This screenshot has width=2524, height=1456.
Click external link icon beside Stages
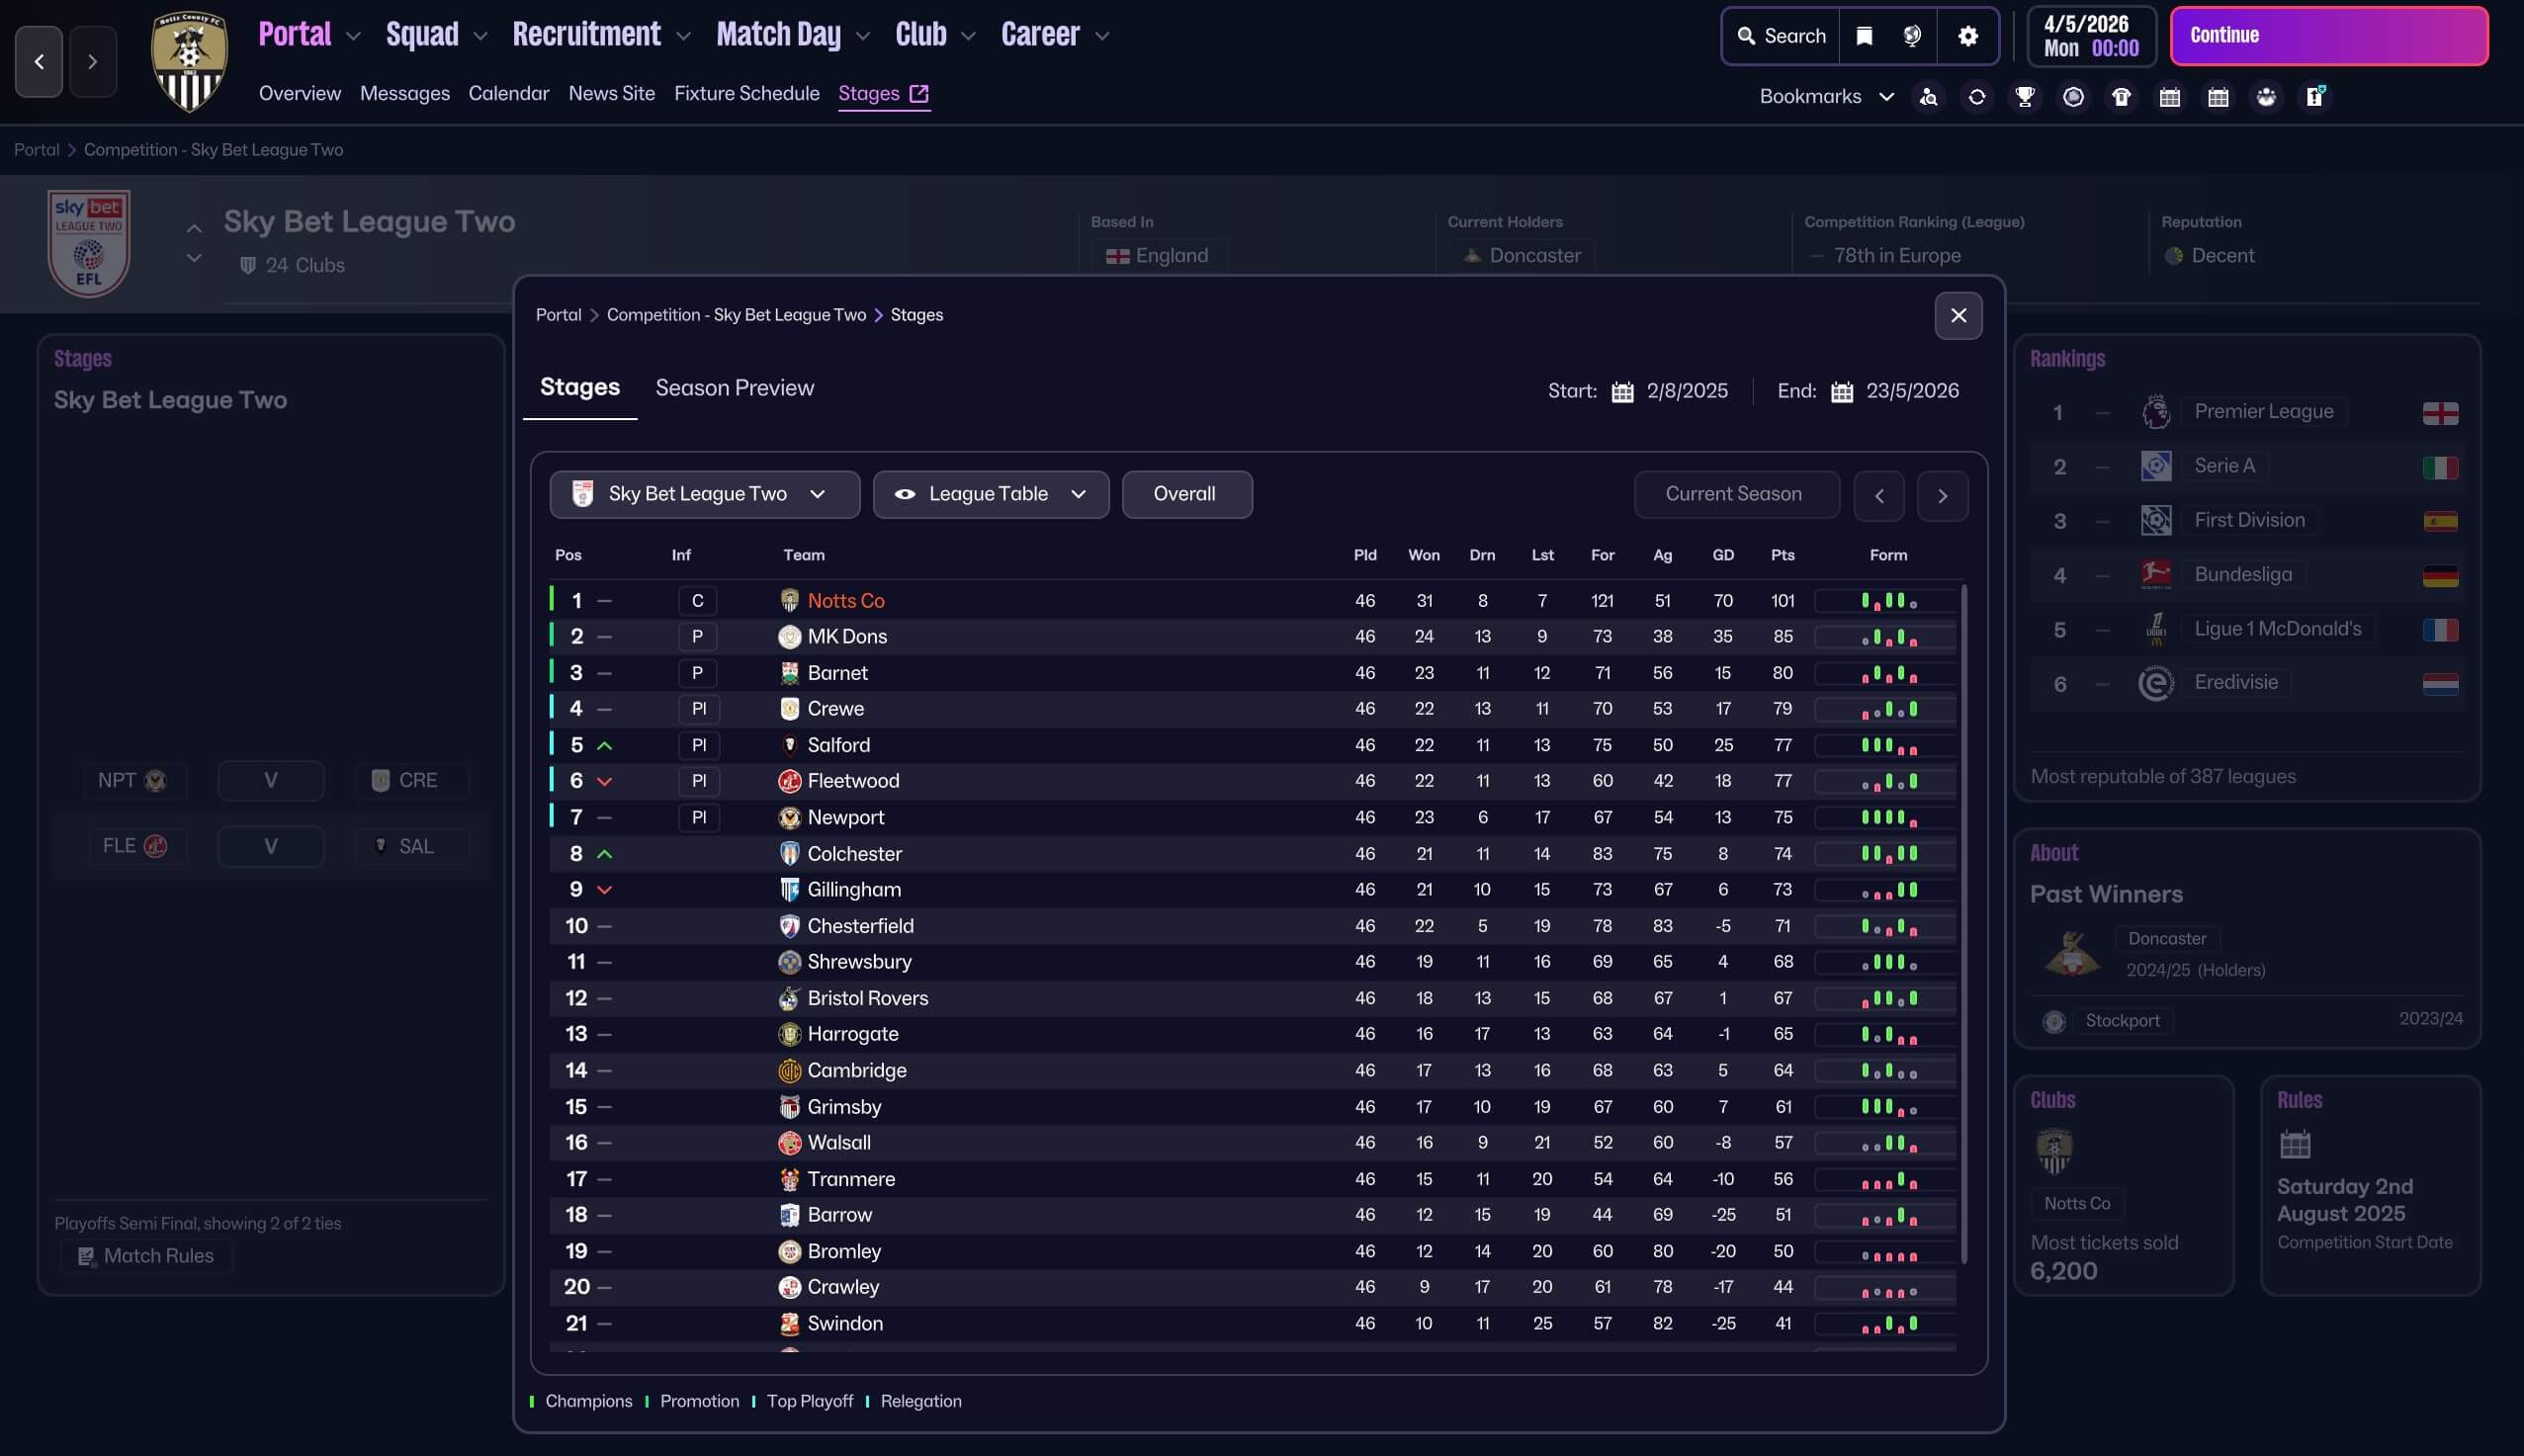coord(919,93)
